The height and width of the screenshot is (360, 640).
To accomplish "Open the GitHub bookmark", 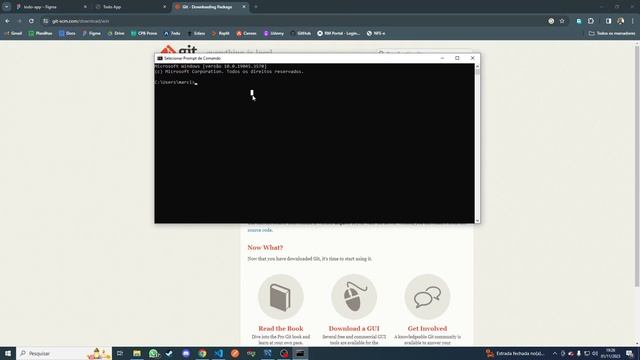I will point(301,33).
